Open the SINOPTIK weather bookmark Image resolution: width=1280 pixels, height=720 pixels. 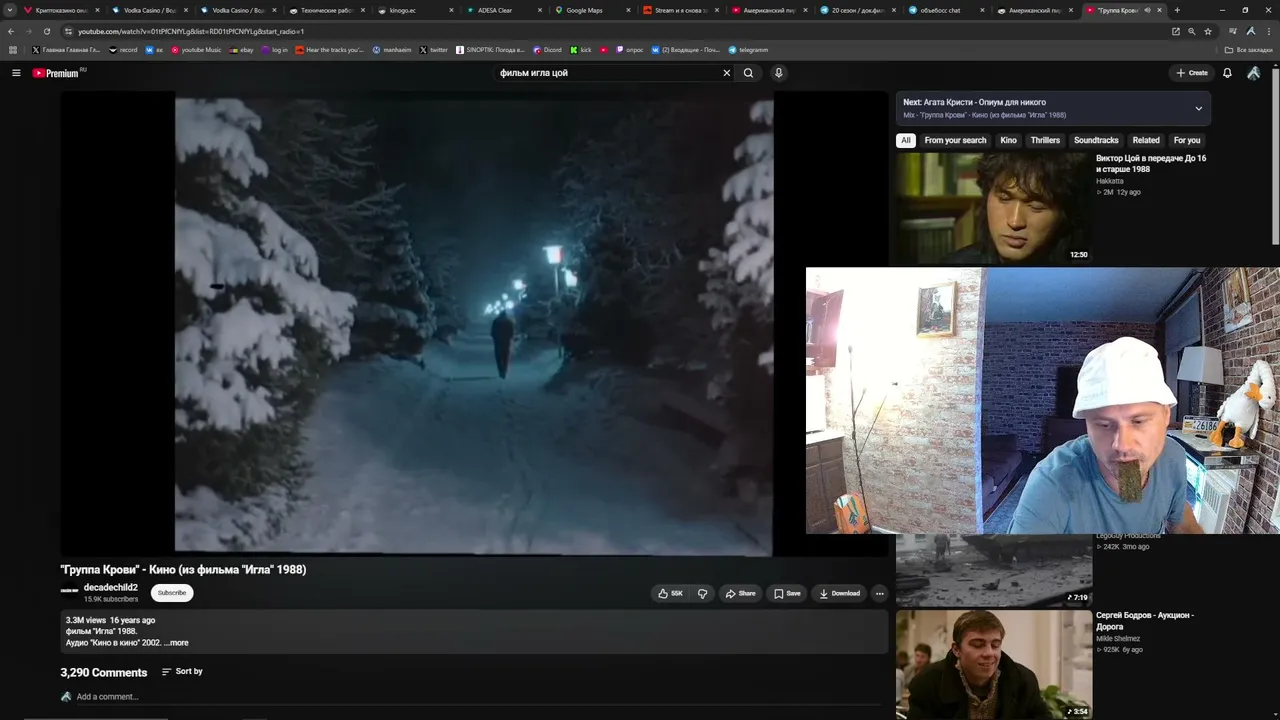(x=490, y=50)
